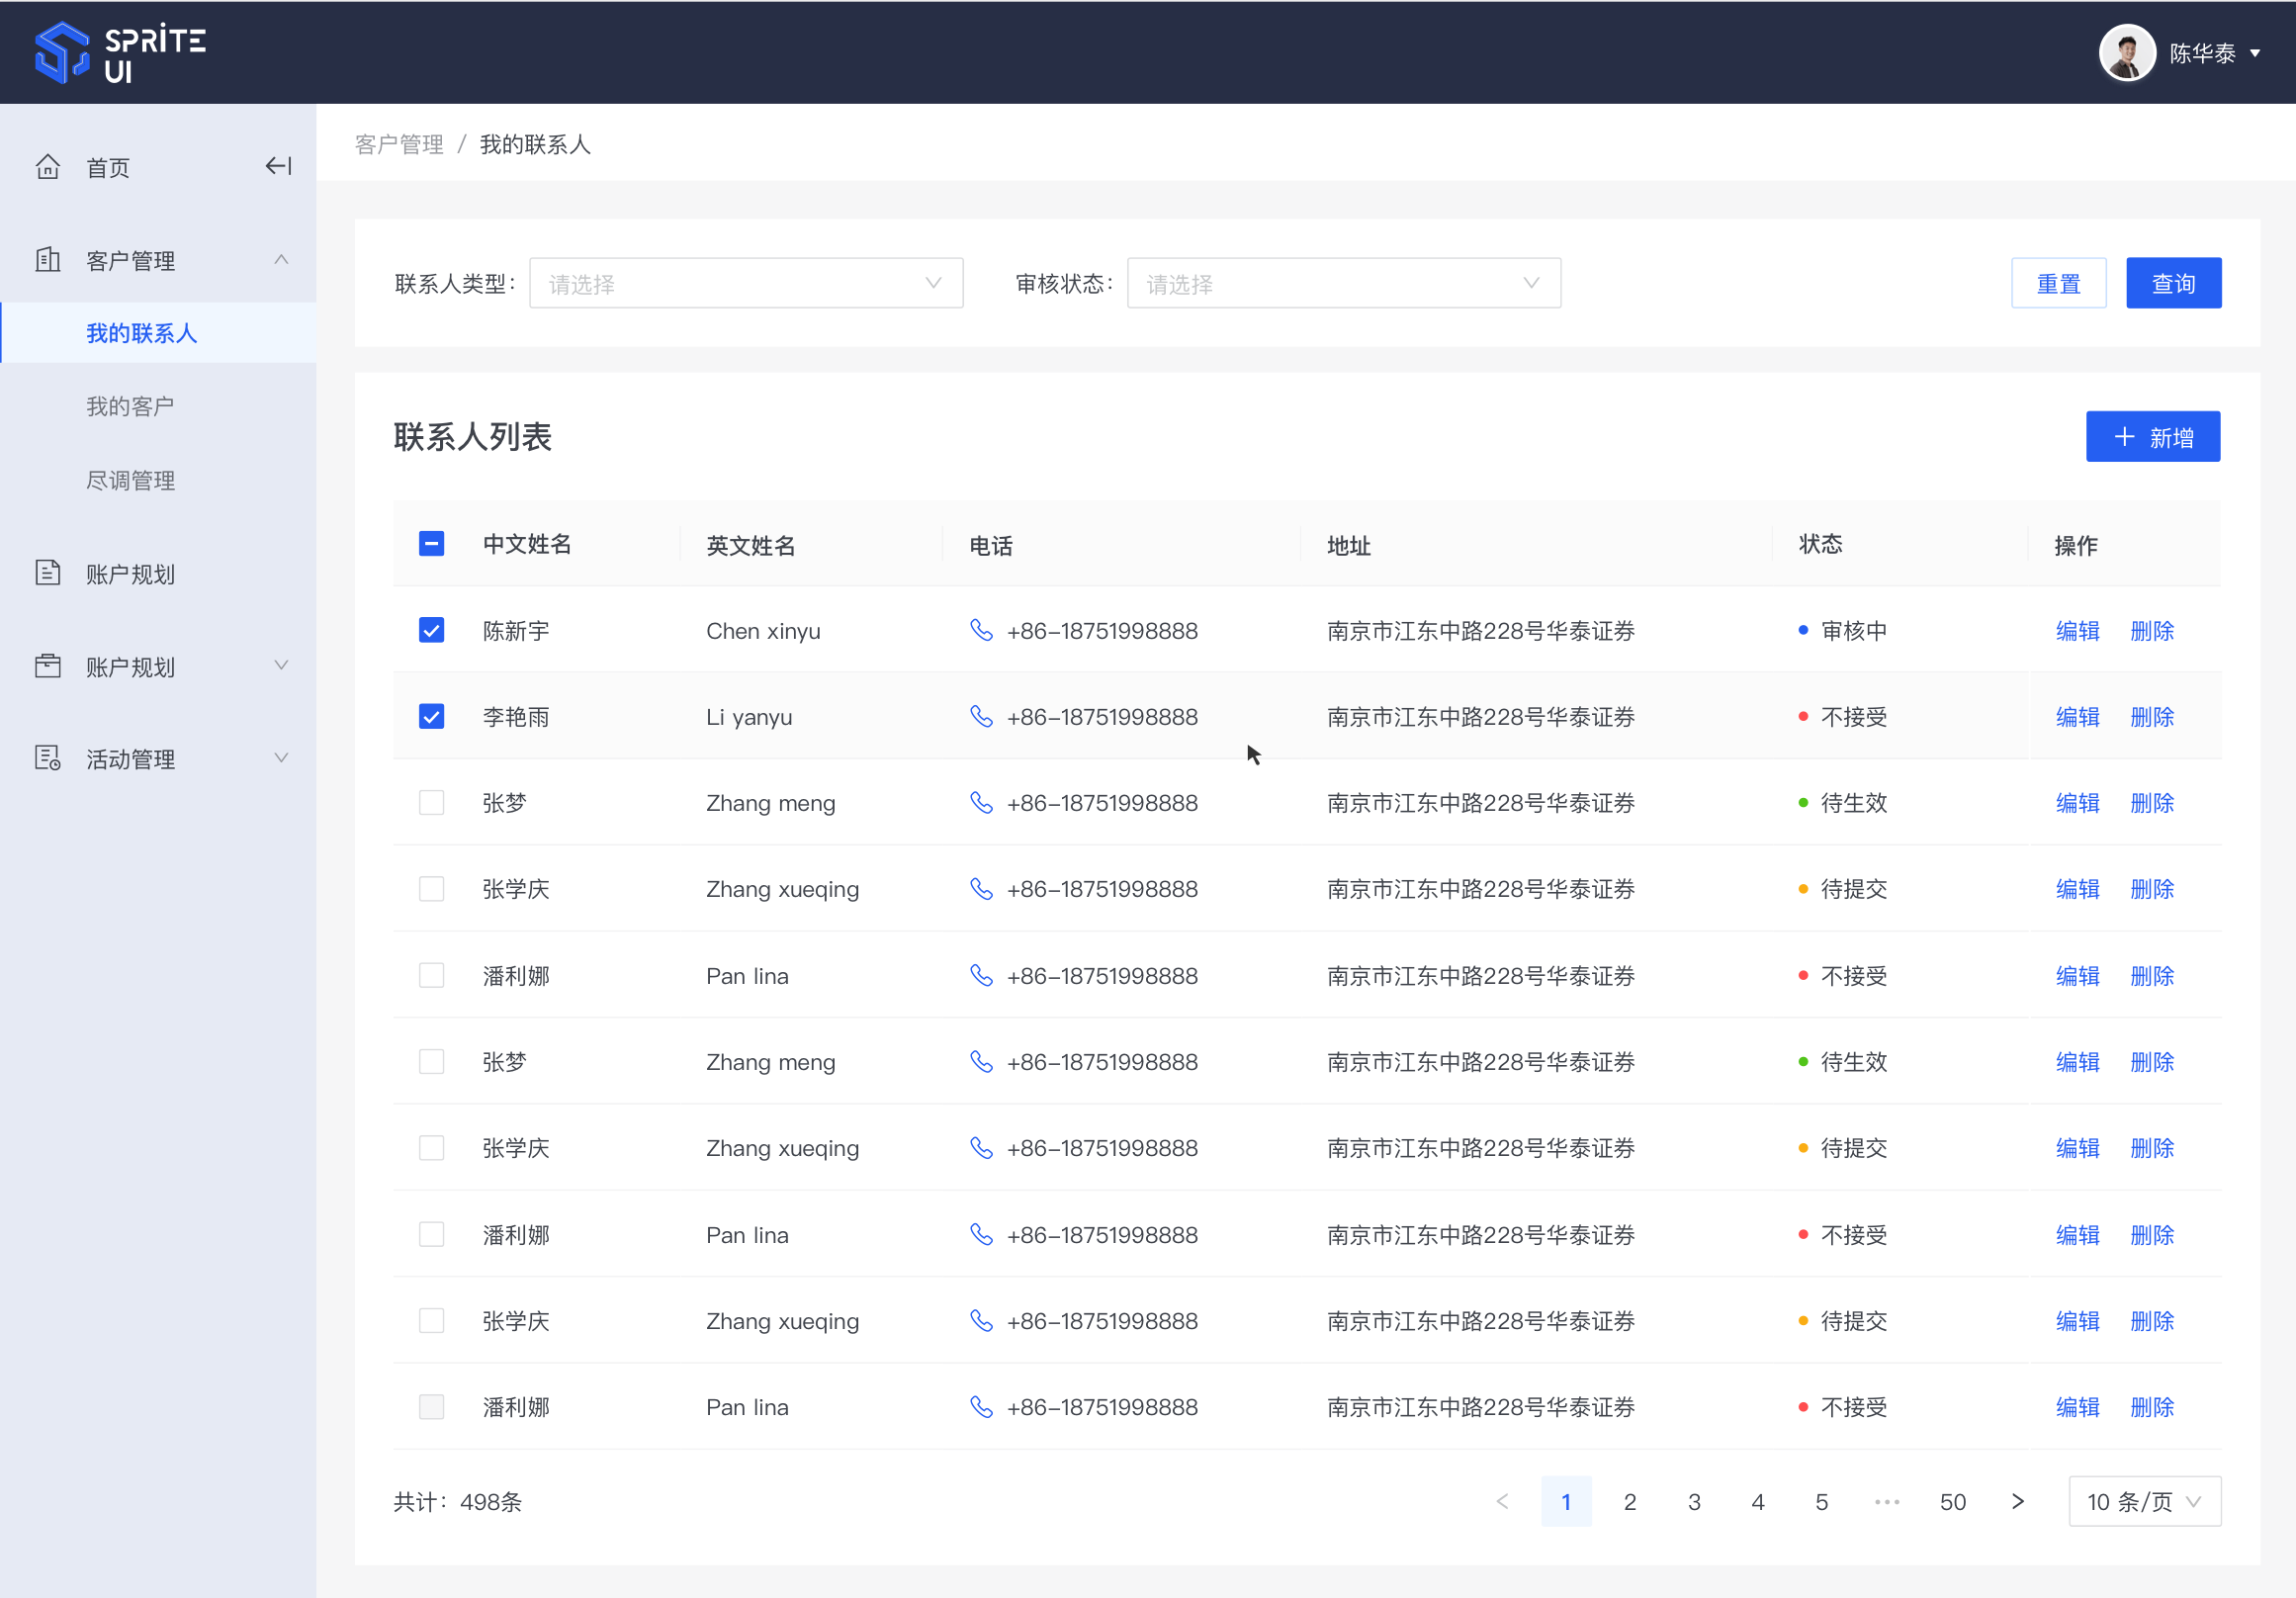Click the document icon beside first 账户规划
Screen dimensions: 2296x1598
pyautogui.click(x=48, y=573)
